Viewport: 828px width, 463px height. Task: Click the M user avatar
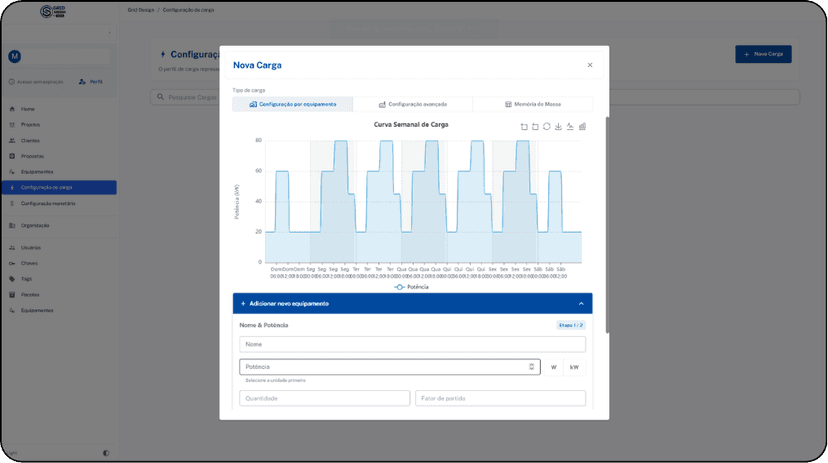[14, 56]
